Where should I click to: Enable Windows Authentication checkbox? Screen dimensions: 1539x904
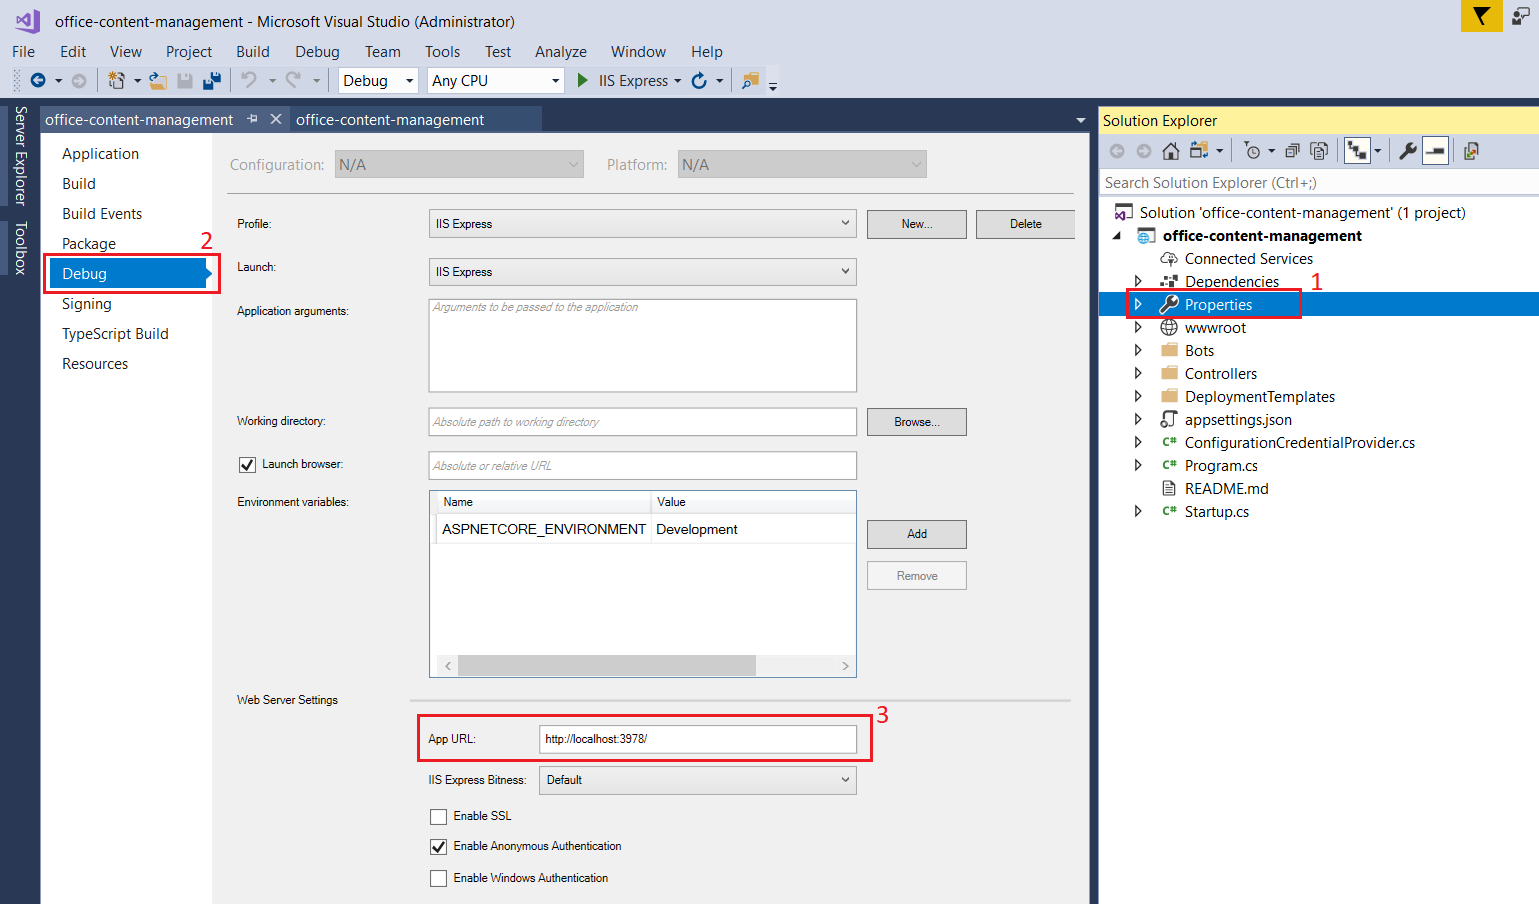[x=438, y=879]
